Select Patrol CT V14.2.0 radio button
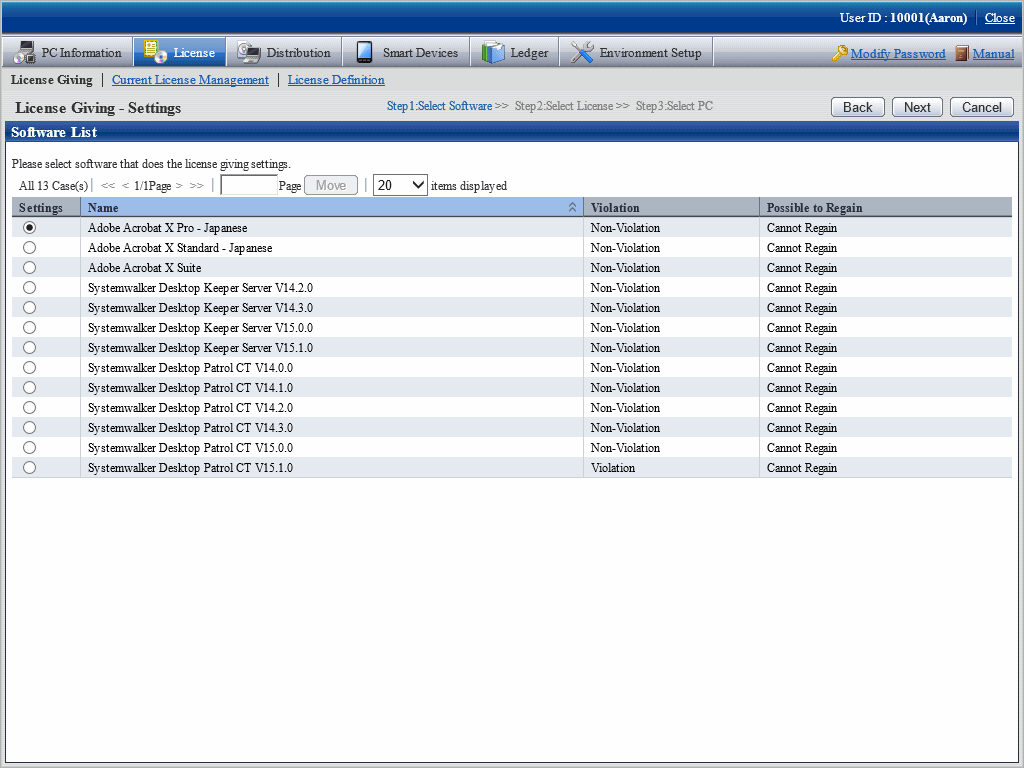The width and height of the screenshot is (1024, 768). pyautogui.click(x=29, y=408)
